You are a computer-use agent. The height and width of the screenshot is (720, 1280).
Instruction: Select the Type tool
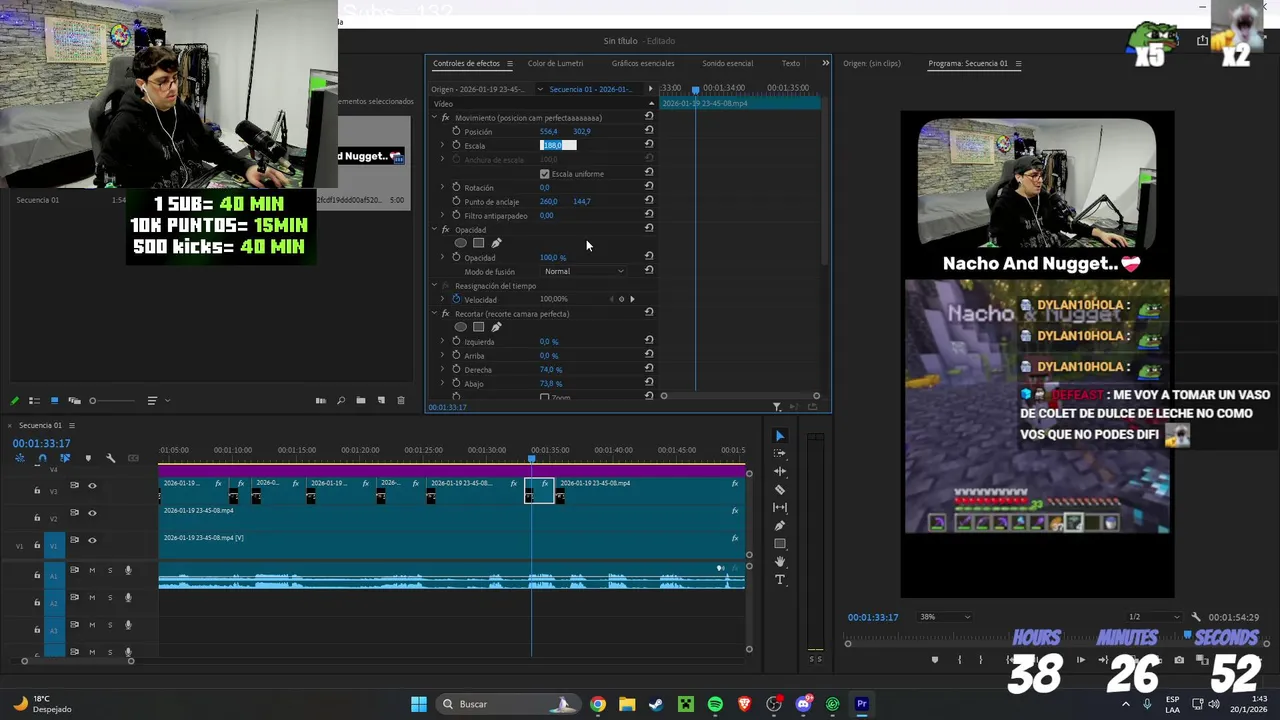click(780, 580)
